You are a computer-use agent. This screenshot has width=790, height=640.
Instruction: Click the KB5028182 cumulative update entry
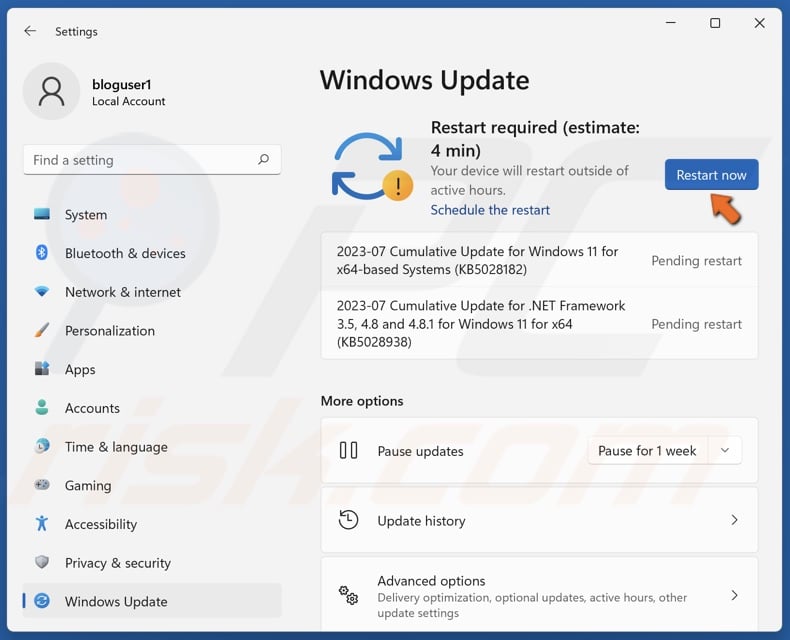pos(539,260)
